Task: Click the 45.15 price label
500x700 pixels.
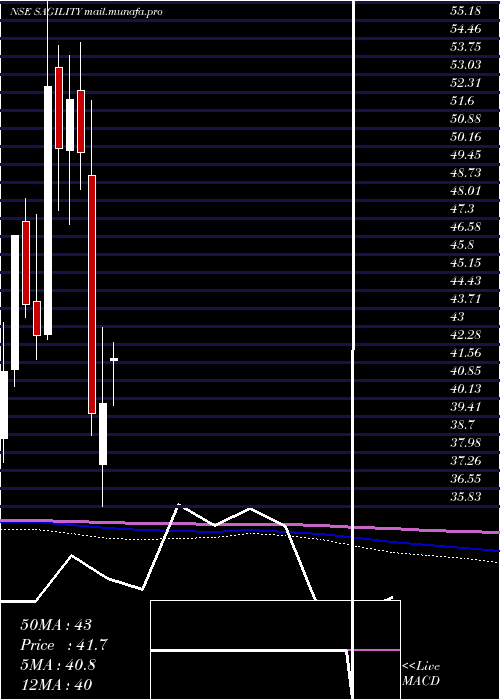Action: pyautogui.click(x=466, y=262)
